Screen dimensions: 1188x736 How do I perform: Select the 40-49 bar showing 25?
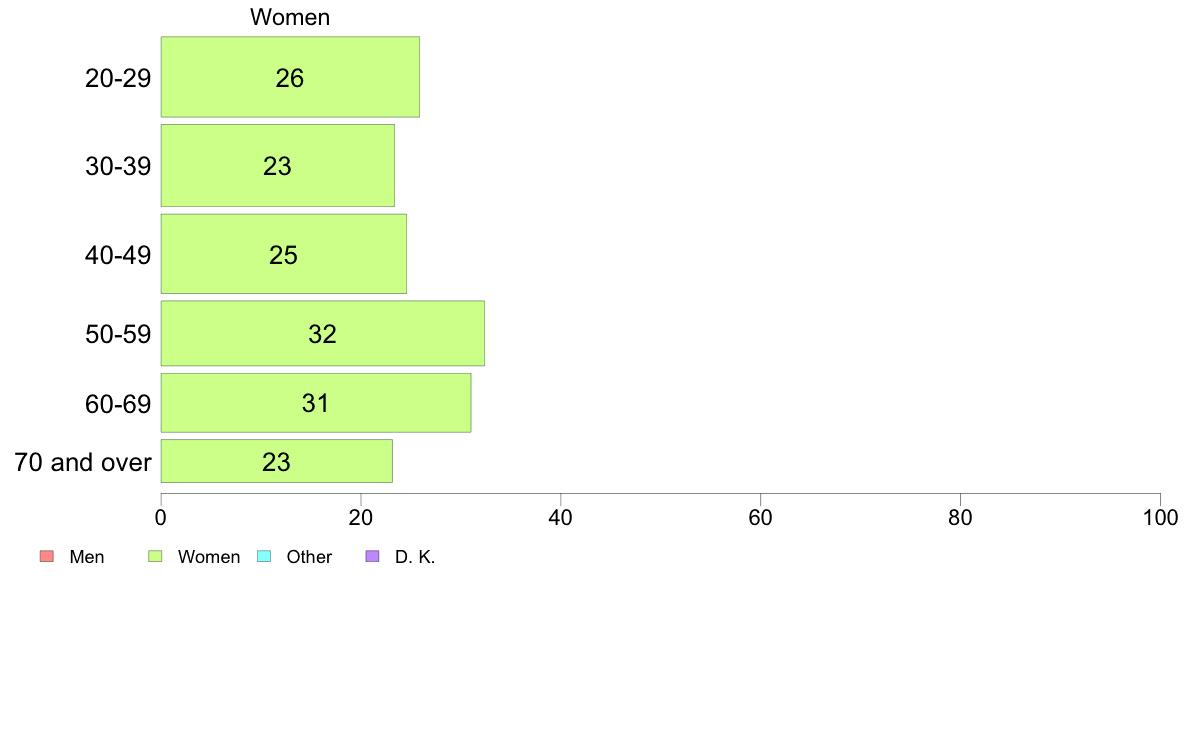tap(283, 254)
